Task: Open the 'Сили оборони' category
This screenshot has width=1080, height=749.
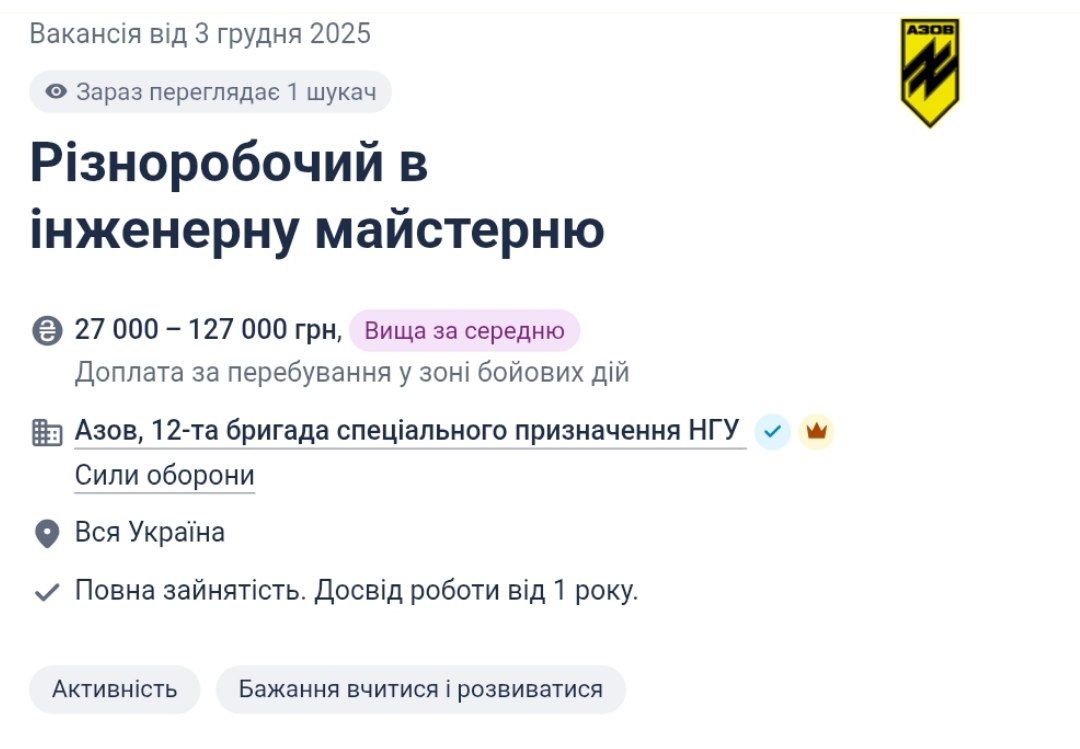Action: pyautogui.click(x=164, y=474)
